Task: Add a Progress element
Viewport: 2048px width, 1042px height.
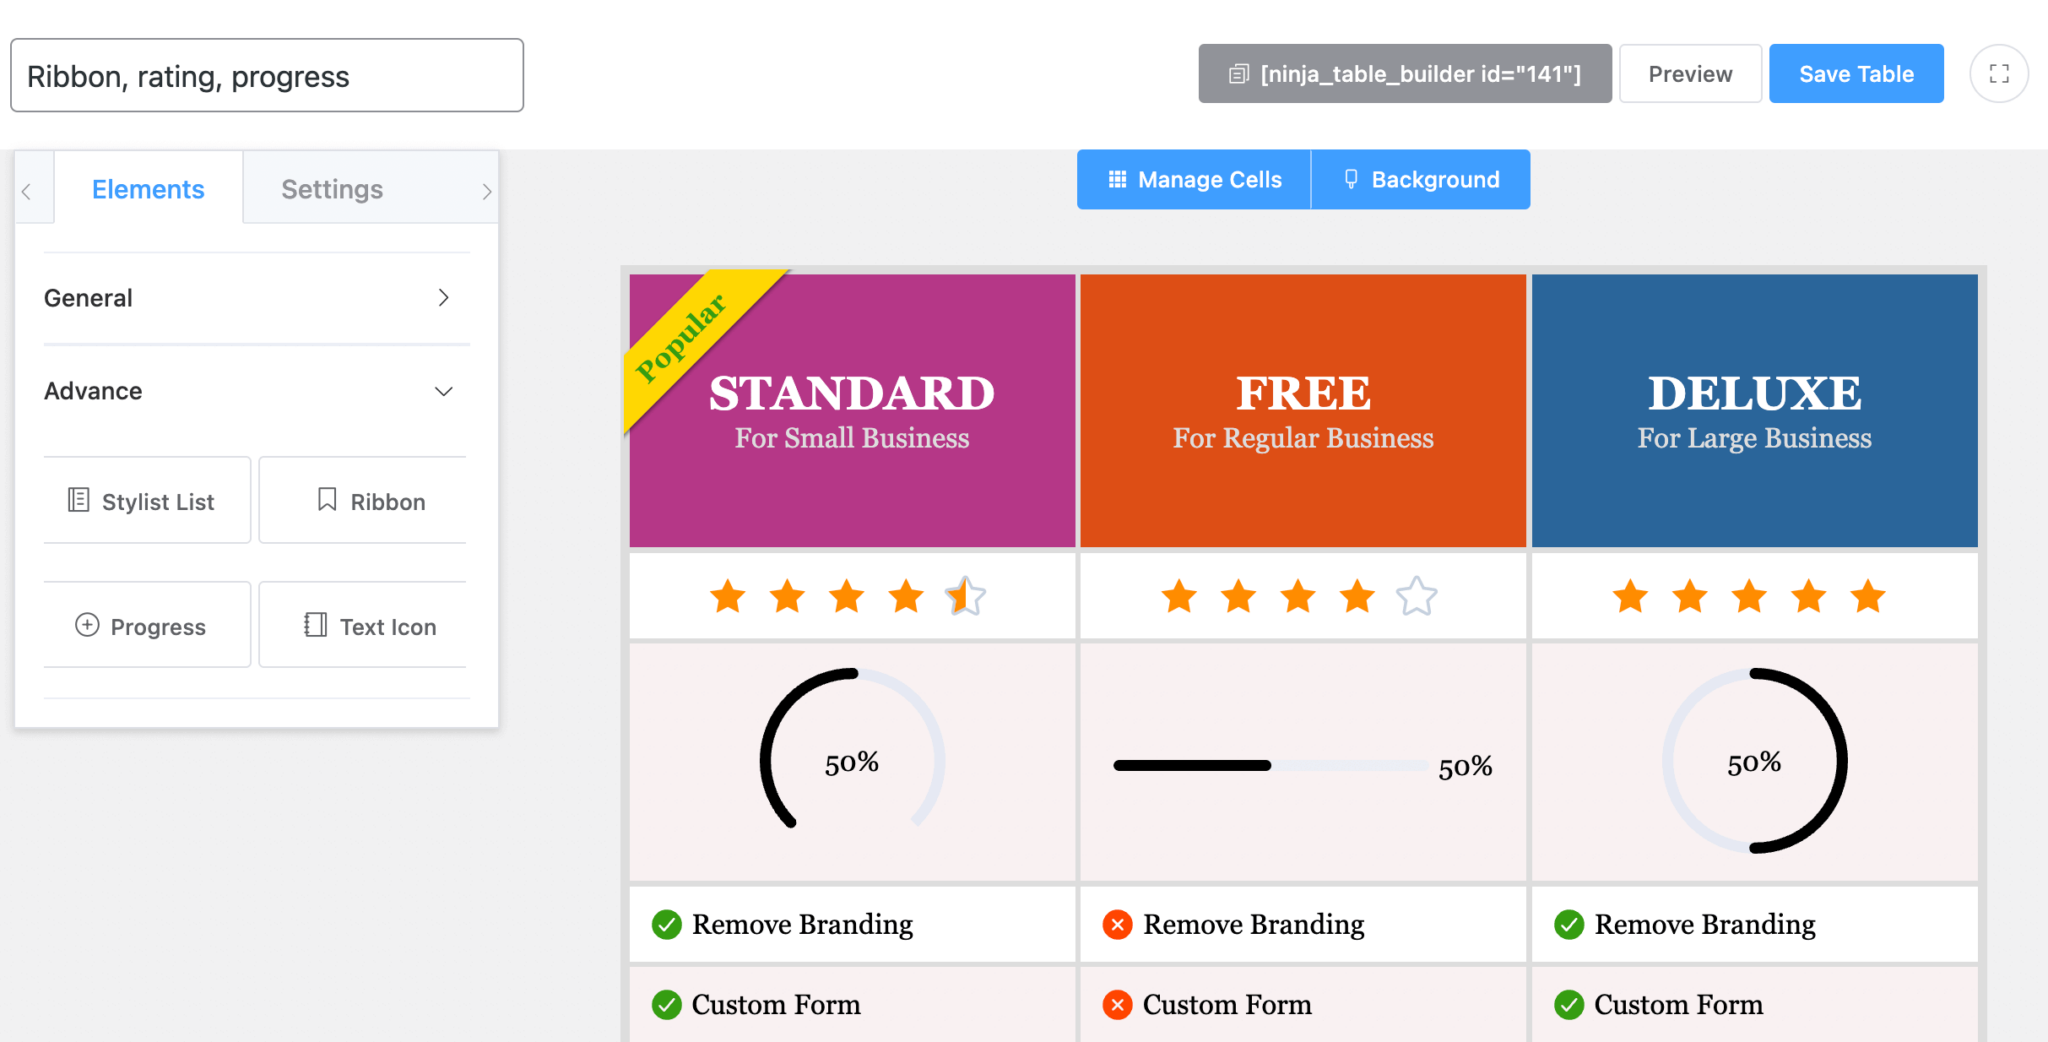Action: [147, 626]
